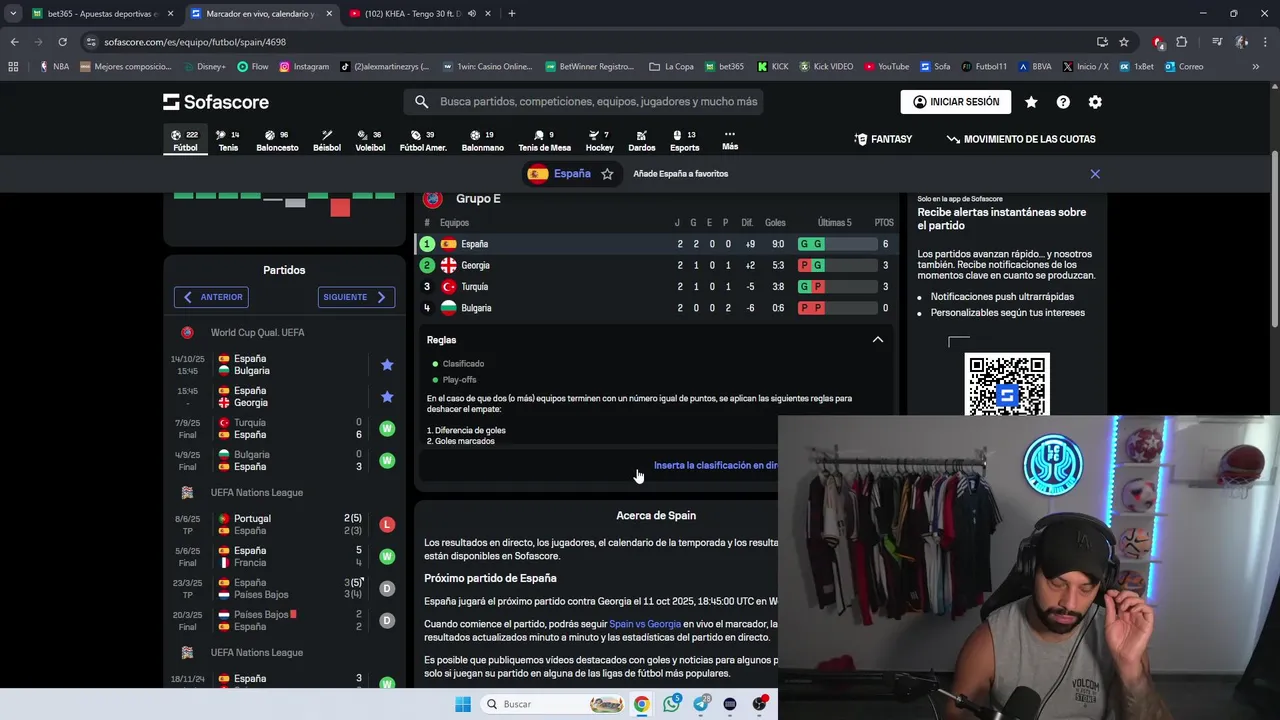Image resolution: width=1280 pixels, height=720 pixels.
Task: Open the Fútbol sport category
Action: 185,140
